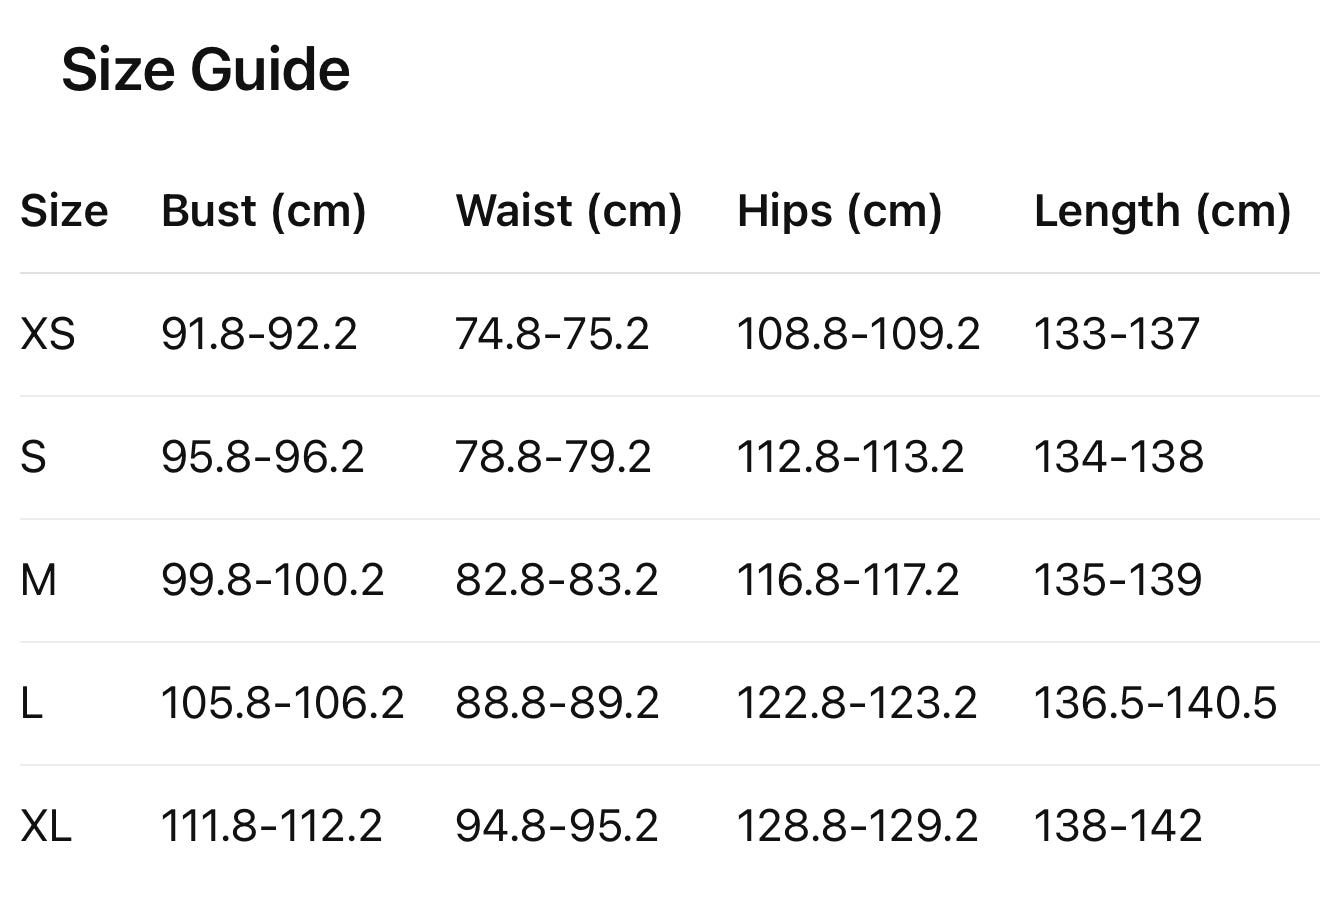
Task: Click XS length value 133-137
Action: [1116, 334]
